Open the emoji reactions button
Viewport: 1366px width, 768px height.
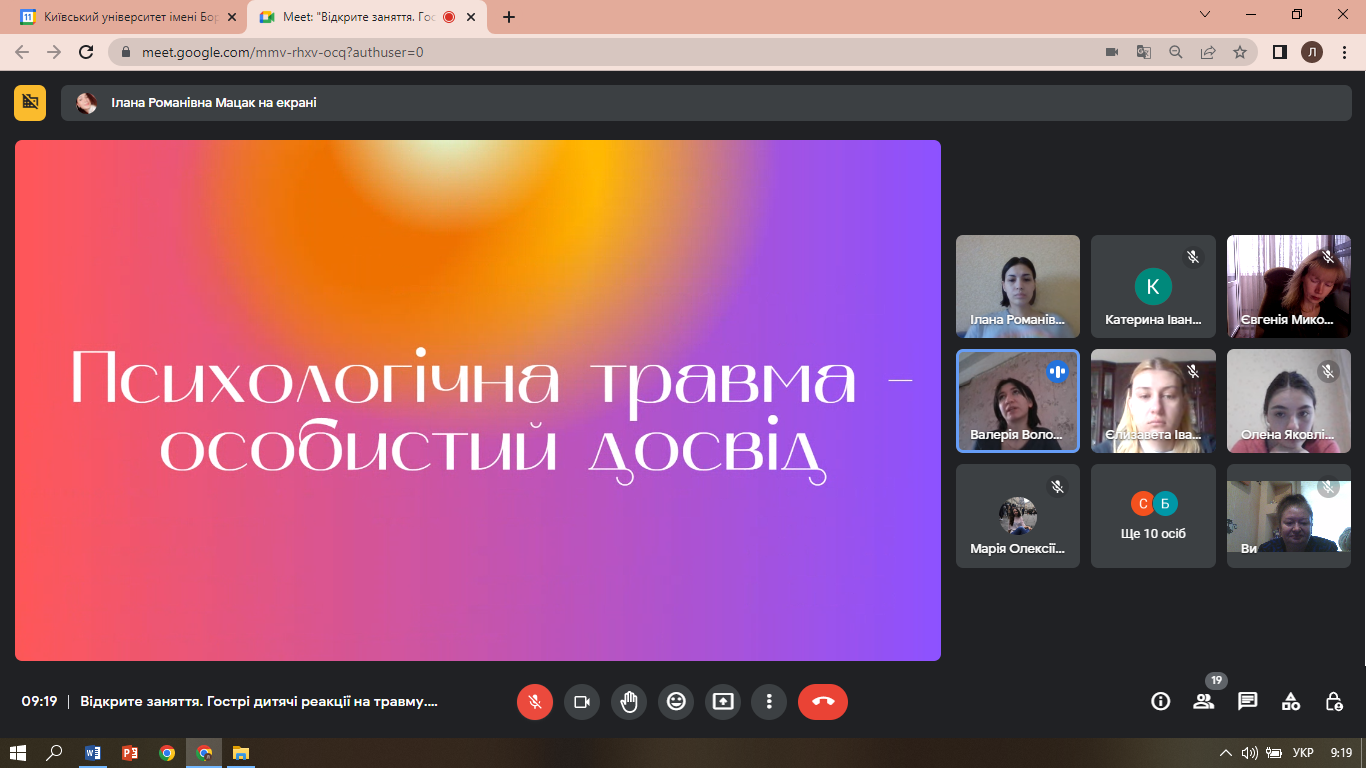(x=676, y=702)
